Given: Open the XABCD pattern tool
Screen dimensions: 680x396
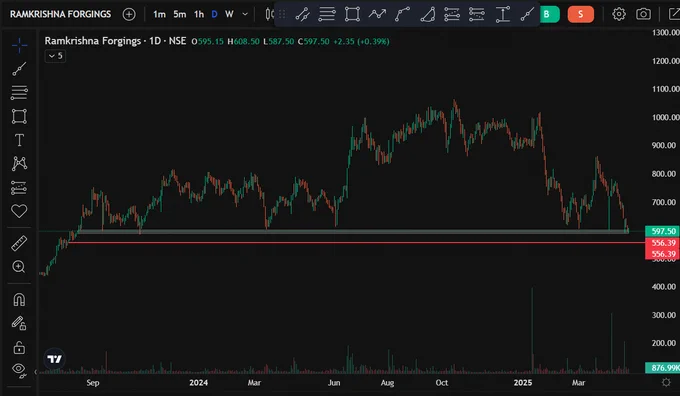Looking at the screenshot, I should click(x=19, y=164).
